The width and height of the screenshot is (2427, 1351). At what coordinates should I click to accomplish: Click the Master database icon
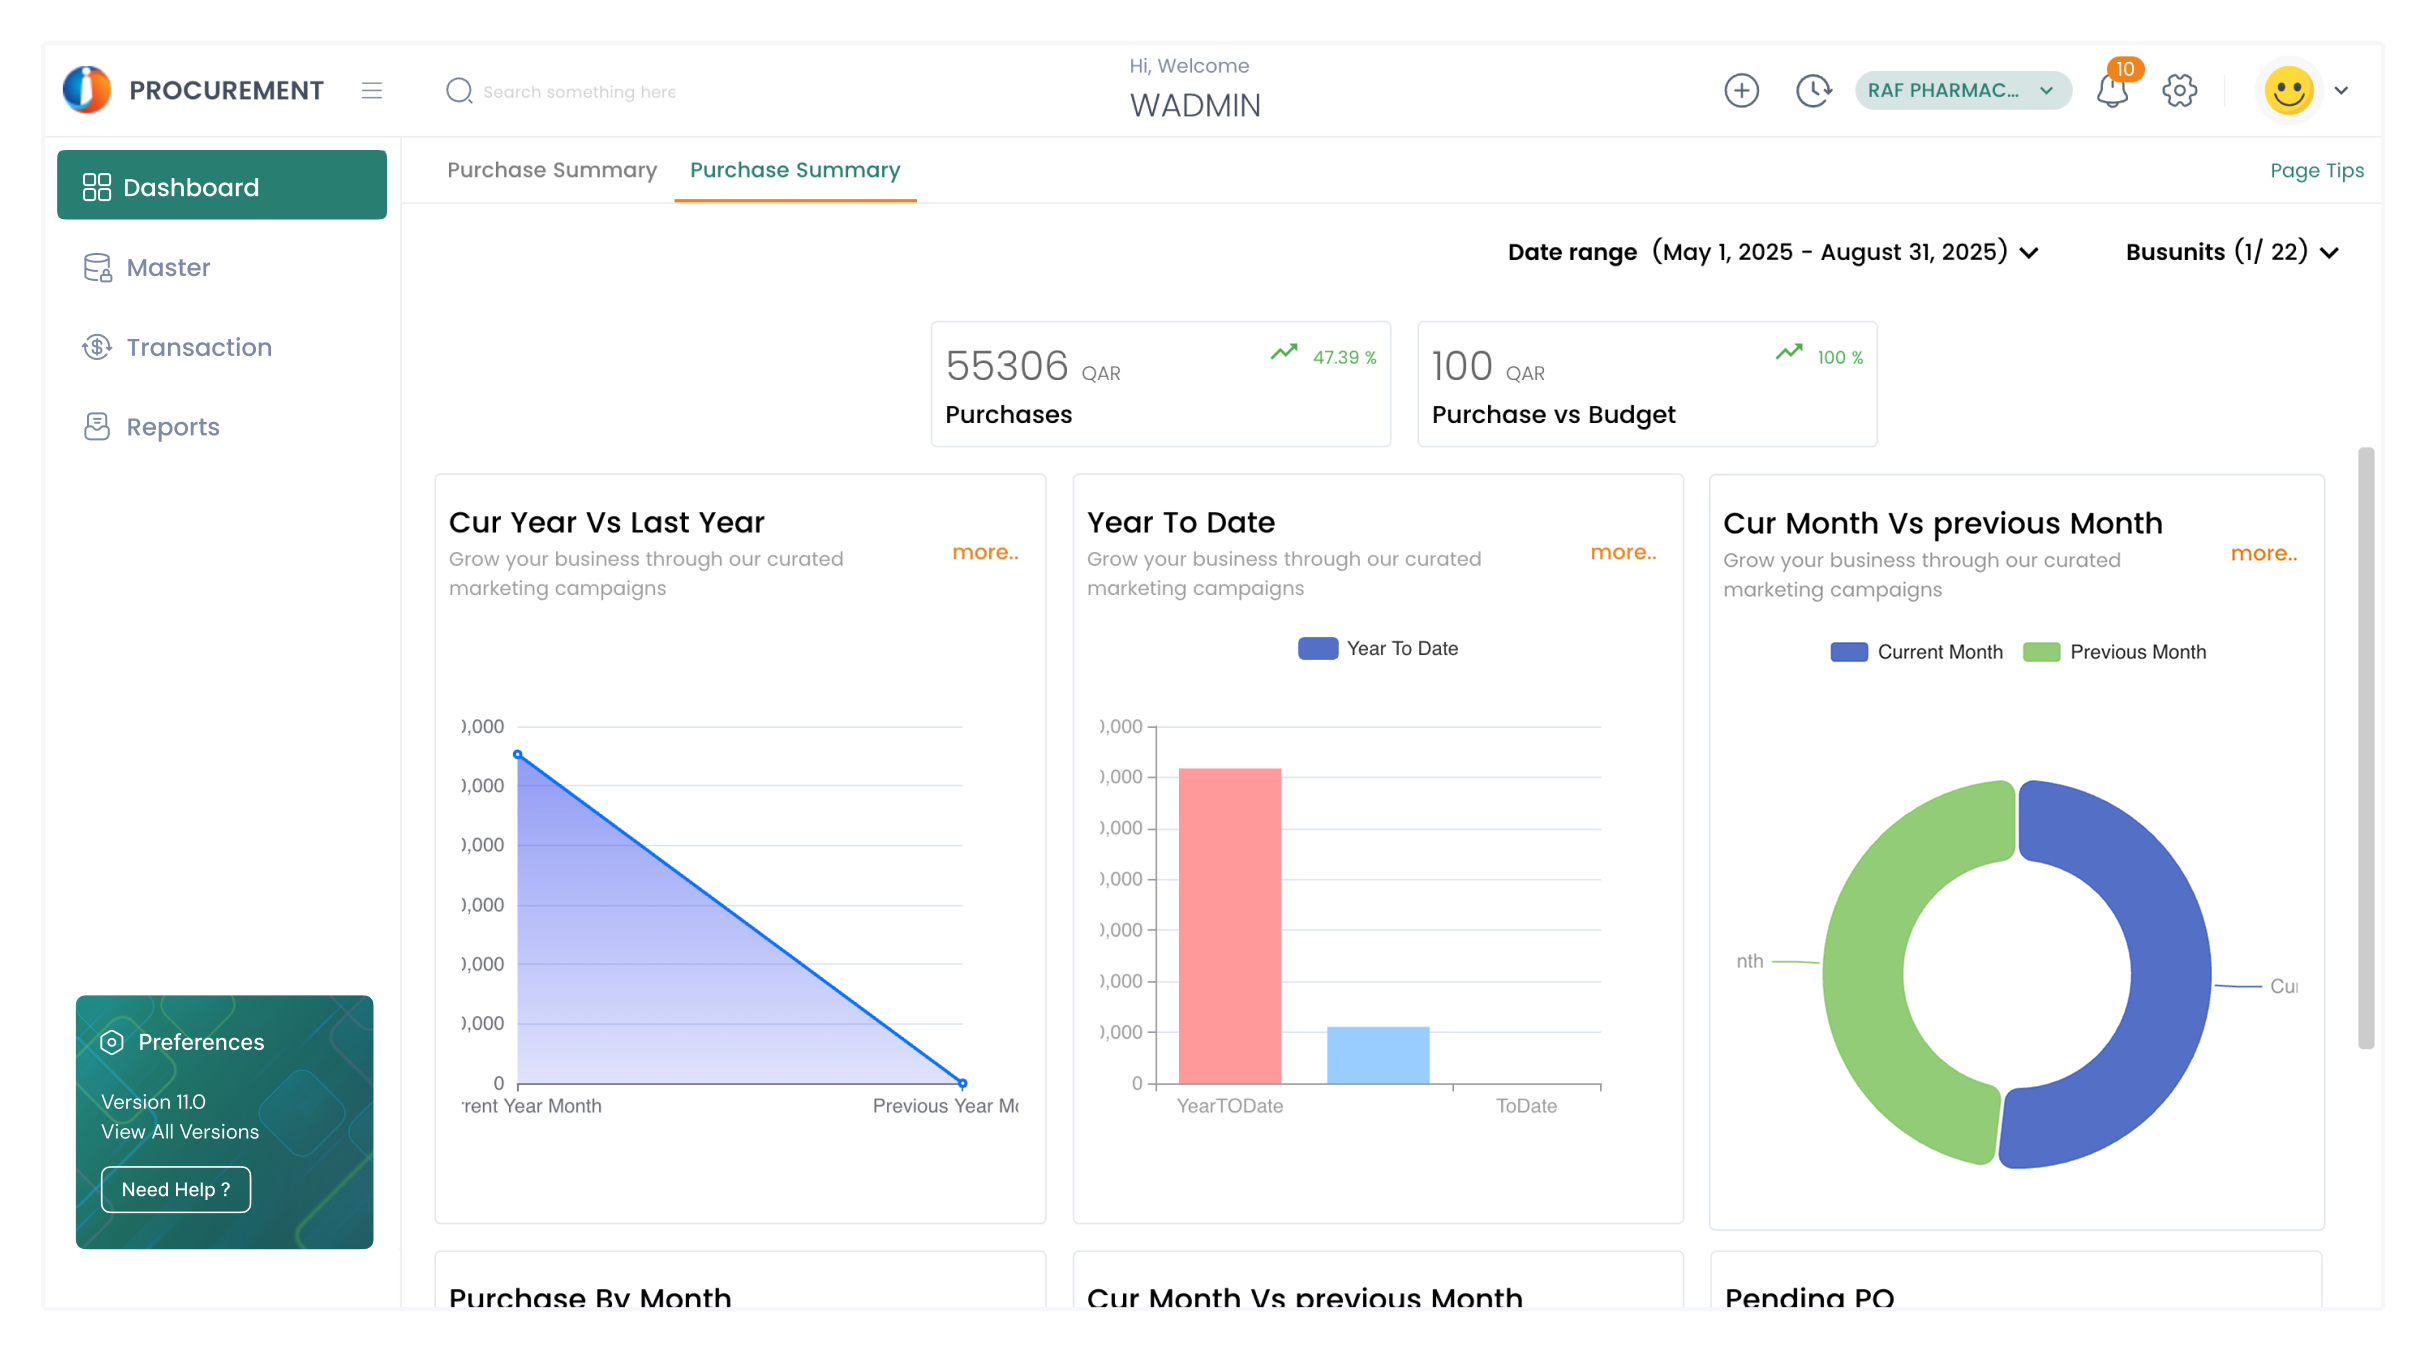tap(97, 267)
